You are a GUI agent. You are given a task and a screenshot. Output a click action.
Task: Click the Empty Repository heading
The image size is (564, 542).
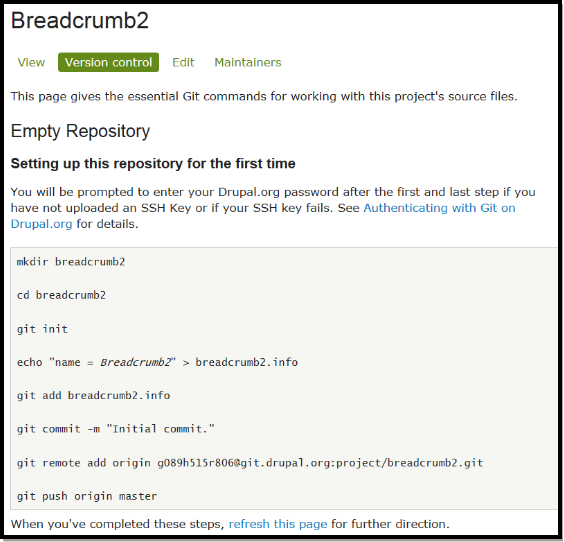point(80,131)
